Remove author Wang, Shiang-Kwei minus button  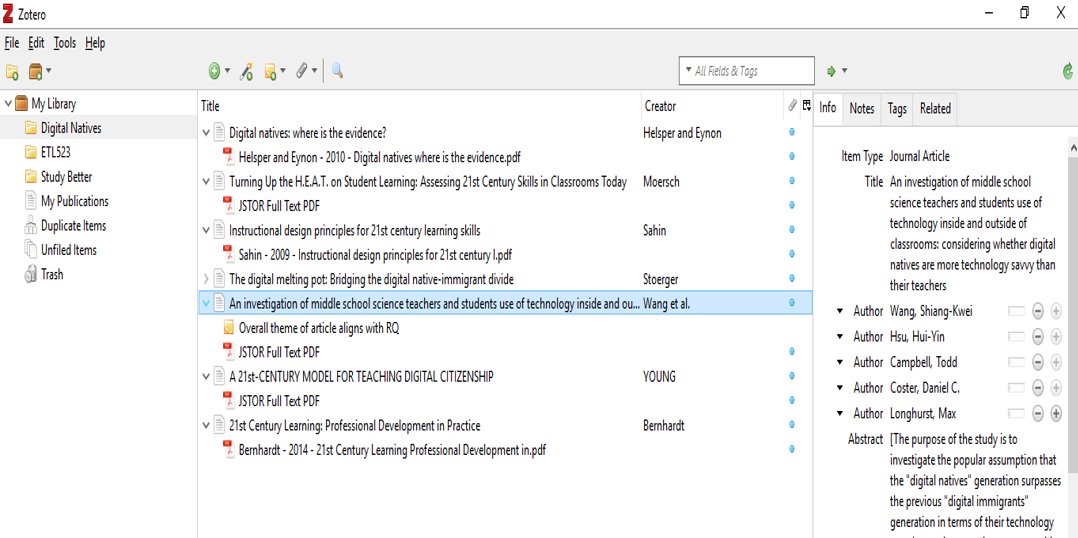[1037, 311]
